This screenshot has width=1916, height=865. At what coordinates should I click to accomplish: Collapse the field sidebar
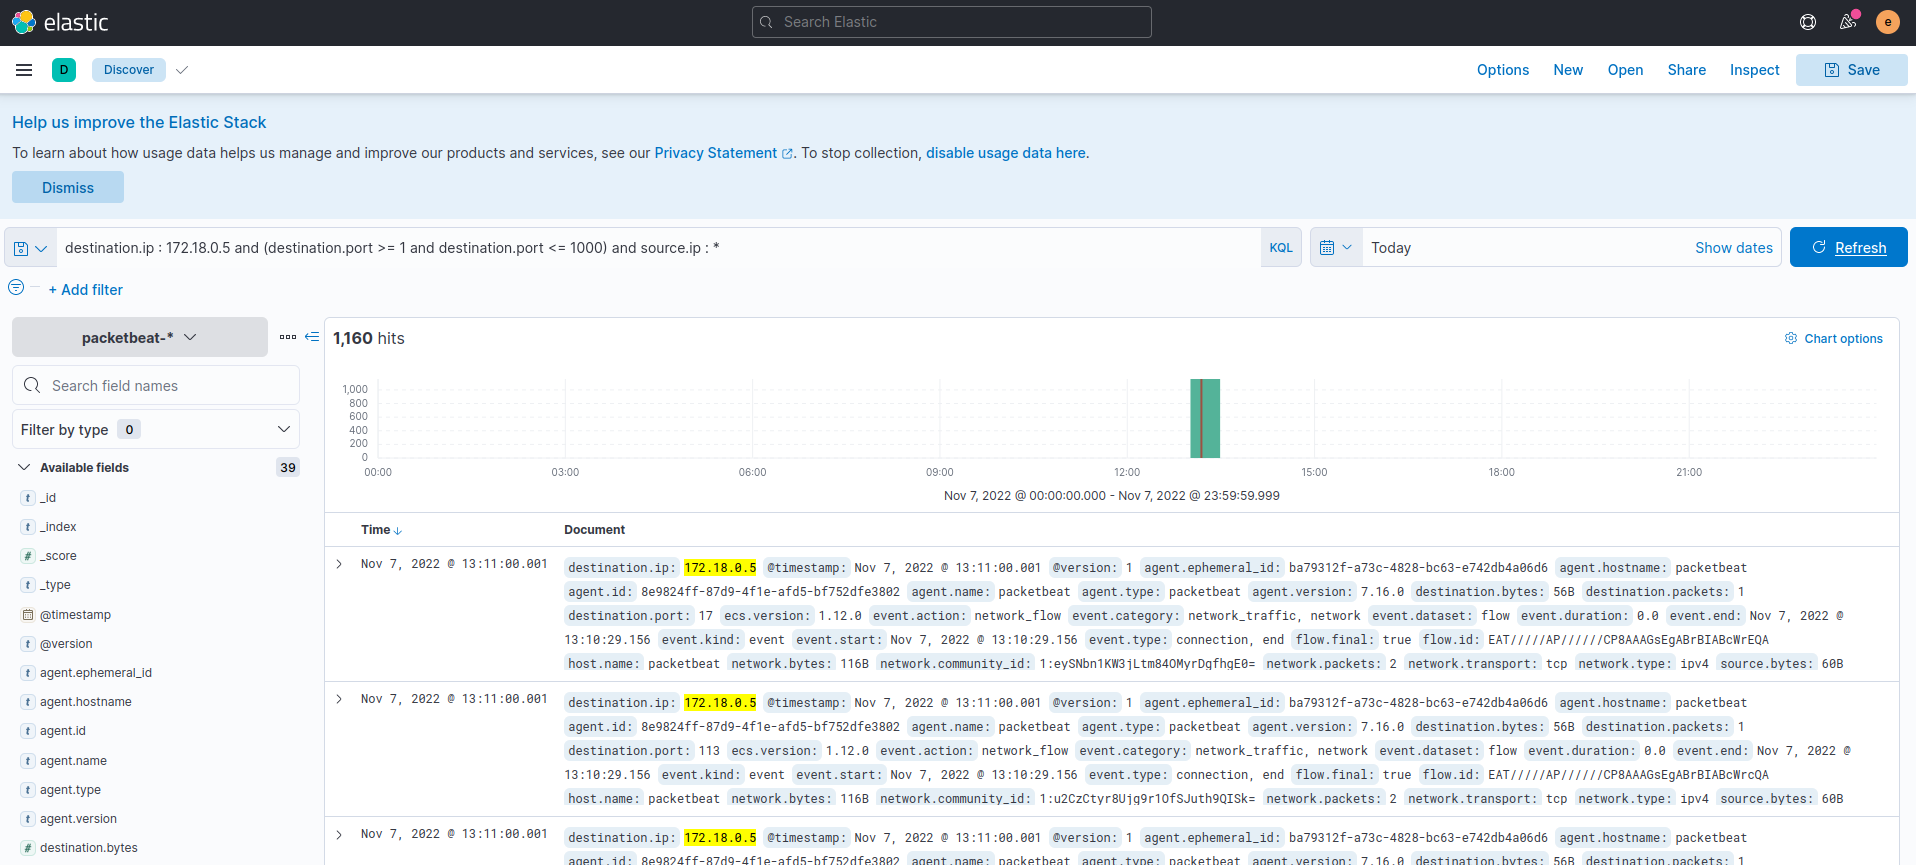[312, 337]
